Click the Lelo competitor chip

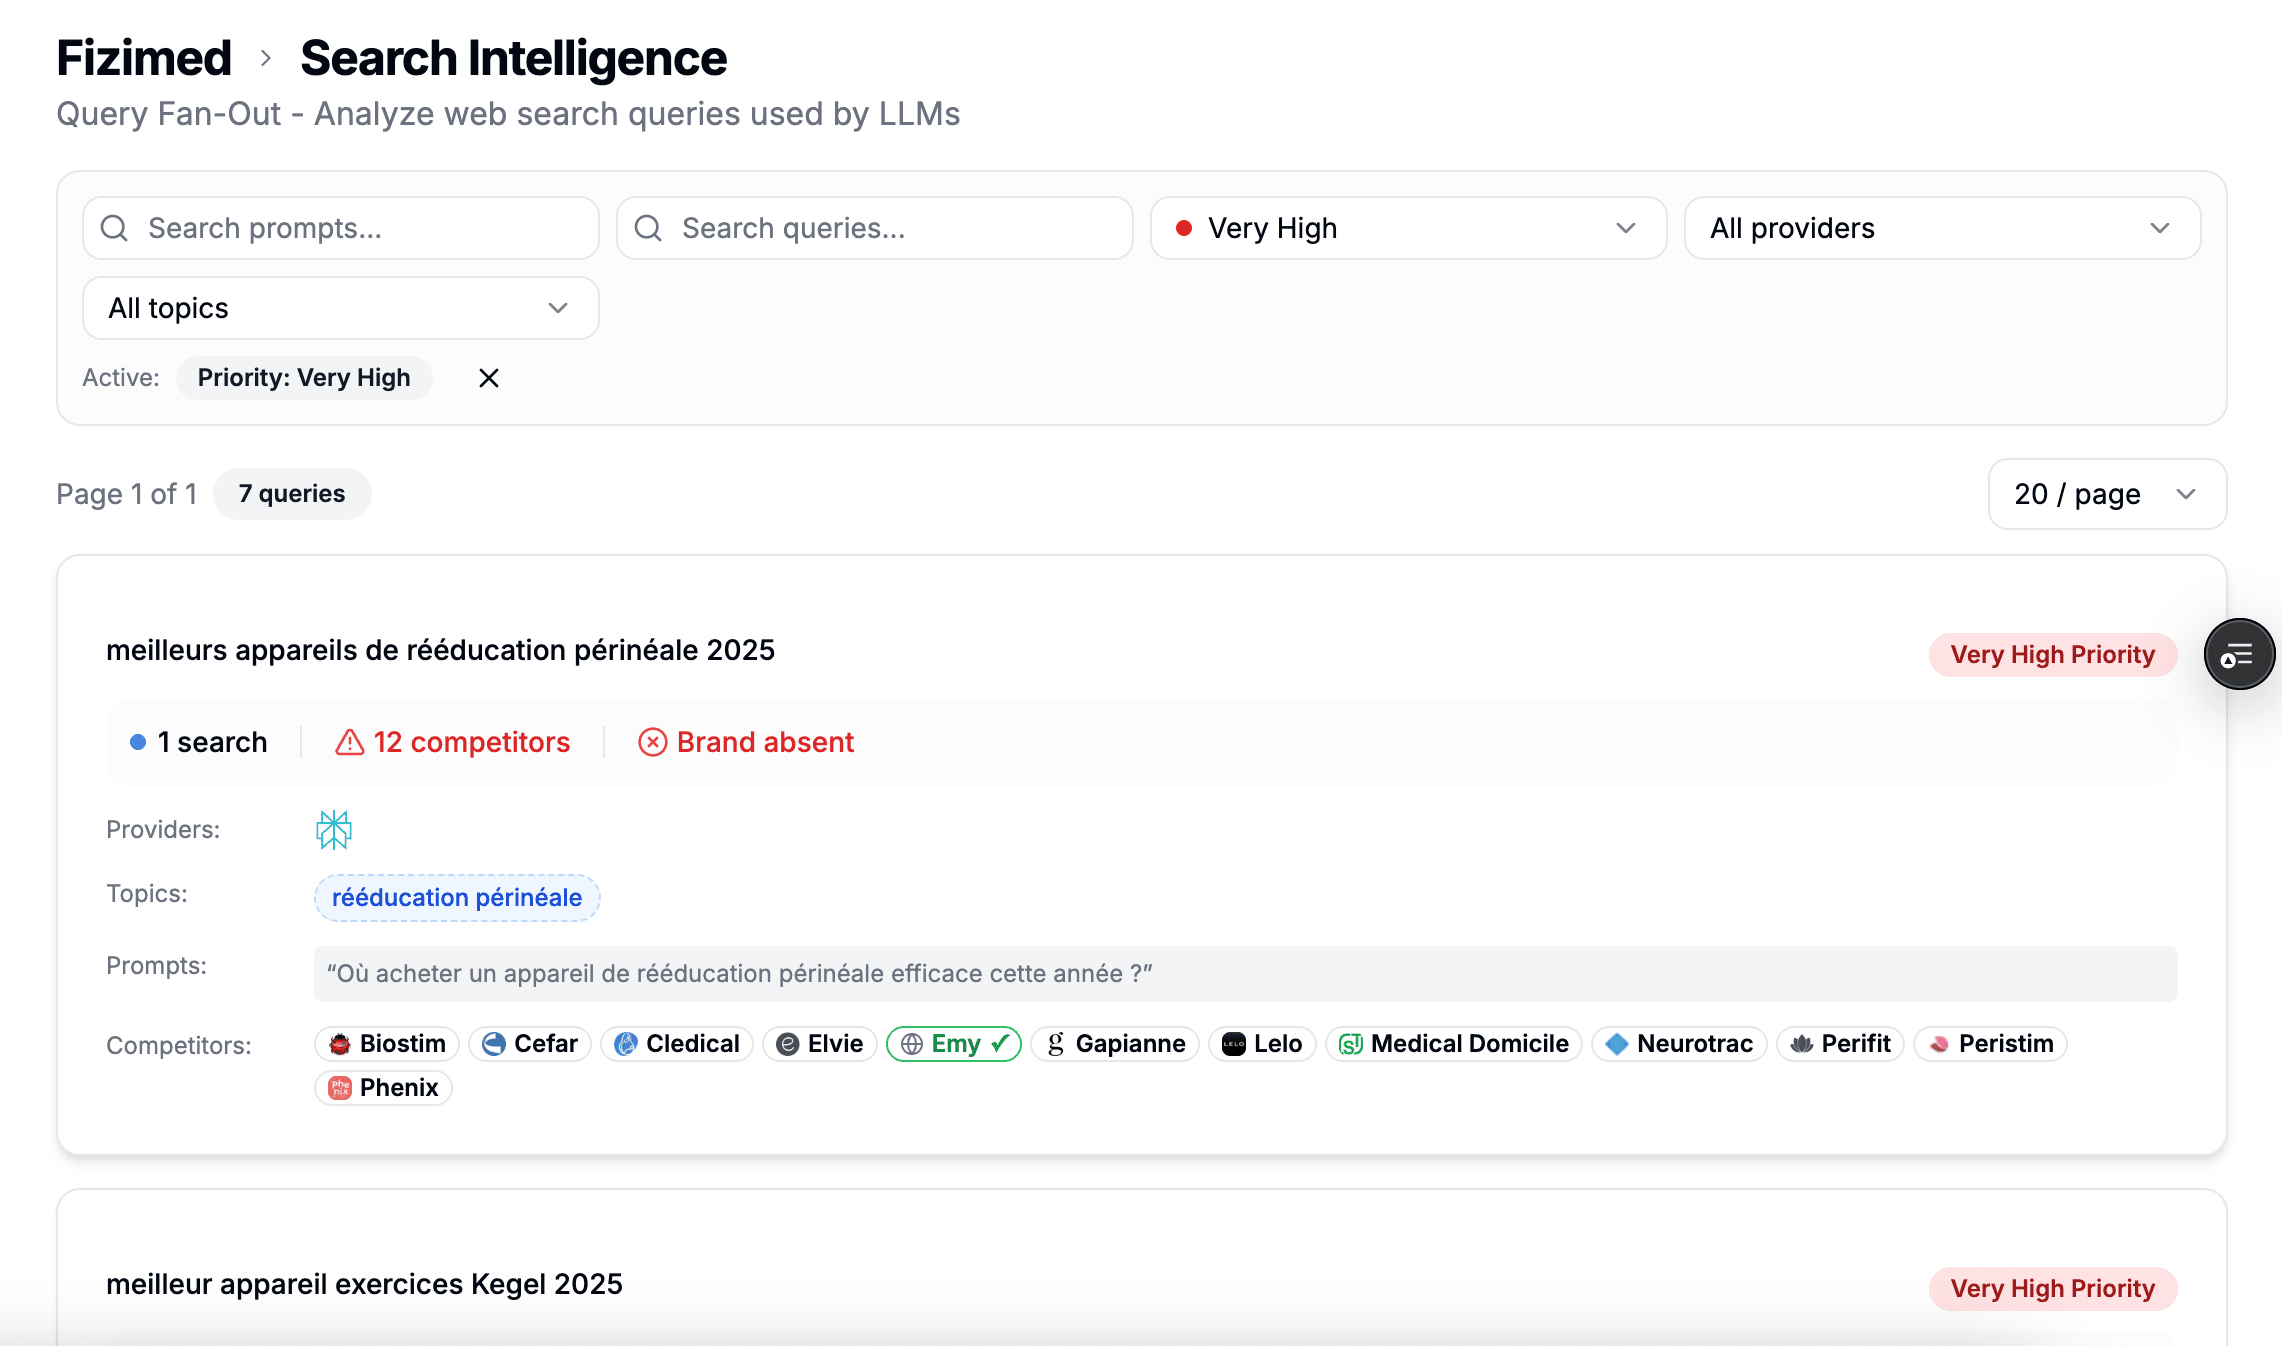tap(1262, 1044)
